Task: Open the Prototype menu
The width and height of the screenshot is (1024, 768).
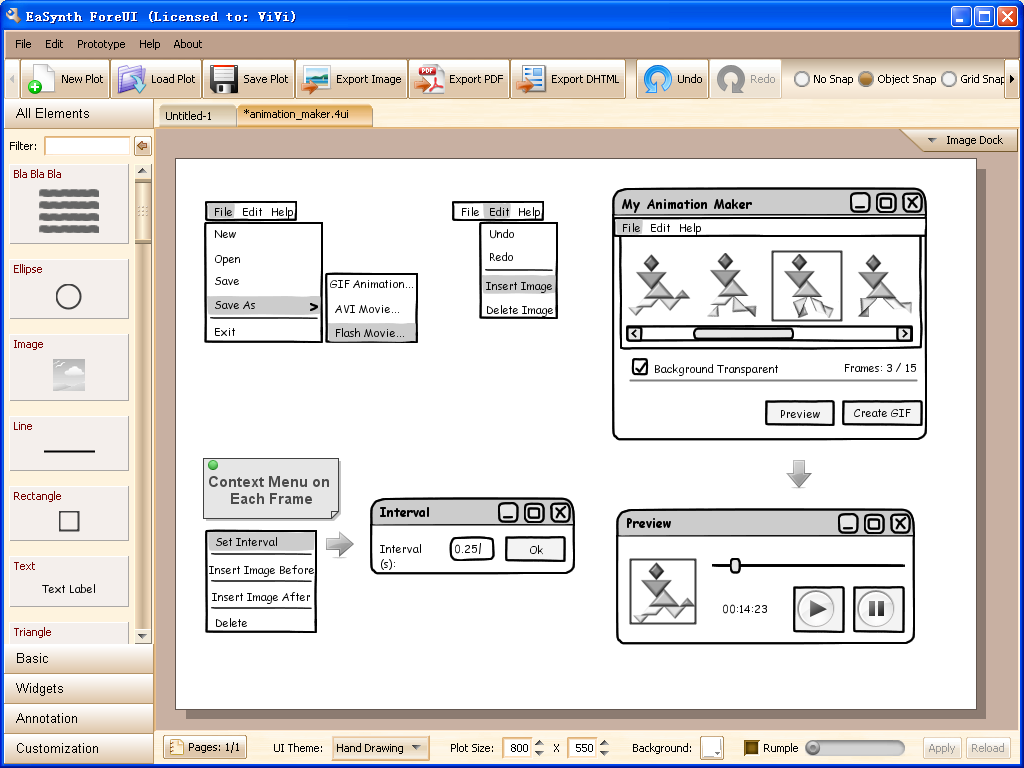Action: point(101,44)
